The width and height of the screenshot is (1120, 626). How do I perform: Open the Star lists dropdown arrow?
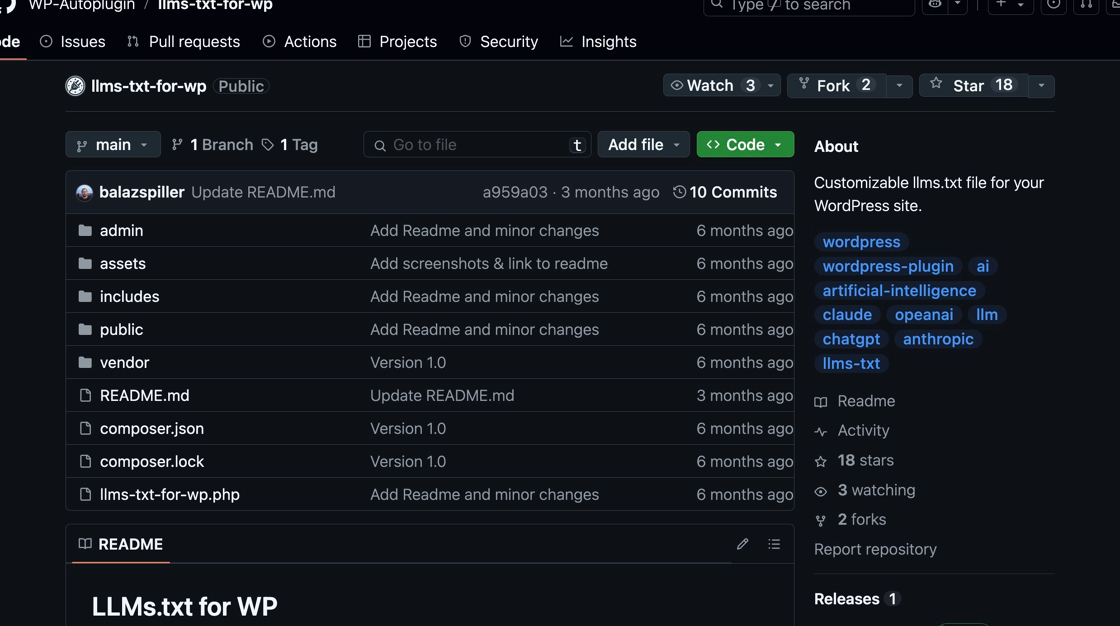1041,86
